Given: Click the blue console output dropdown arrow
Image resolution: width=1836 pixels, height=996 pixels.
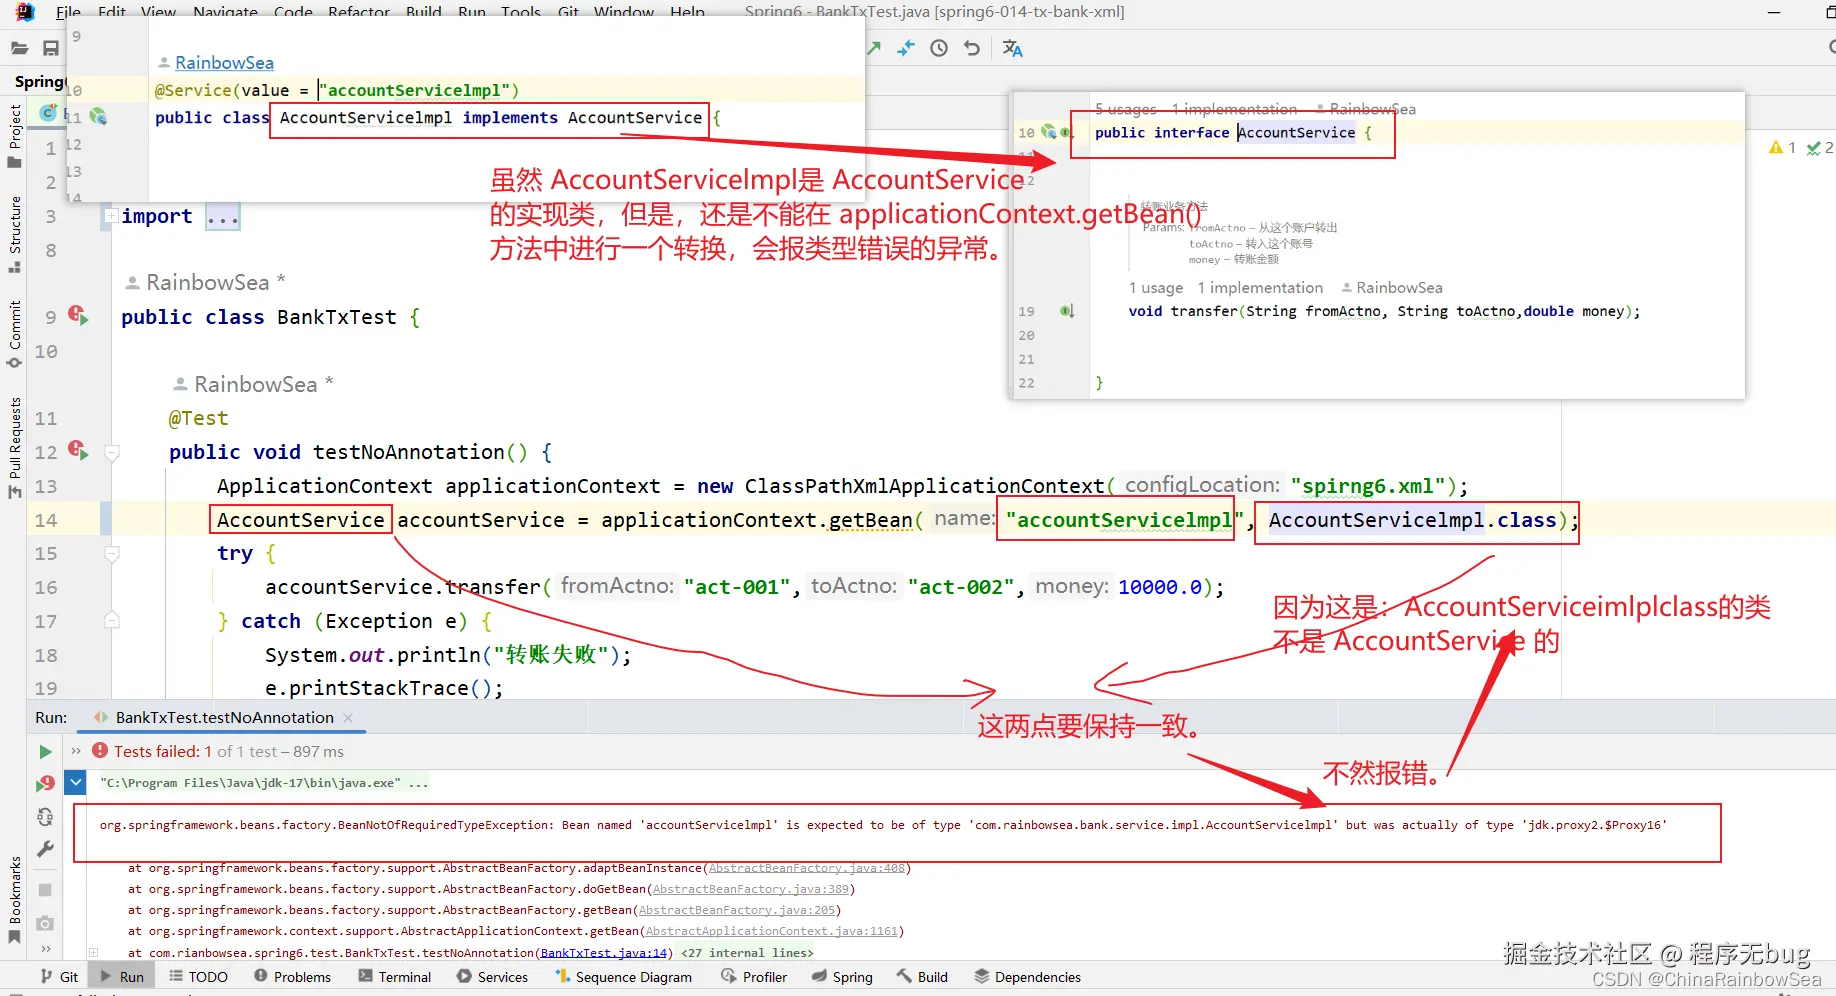Looking at the screenshot, I should [75, 782].
